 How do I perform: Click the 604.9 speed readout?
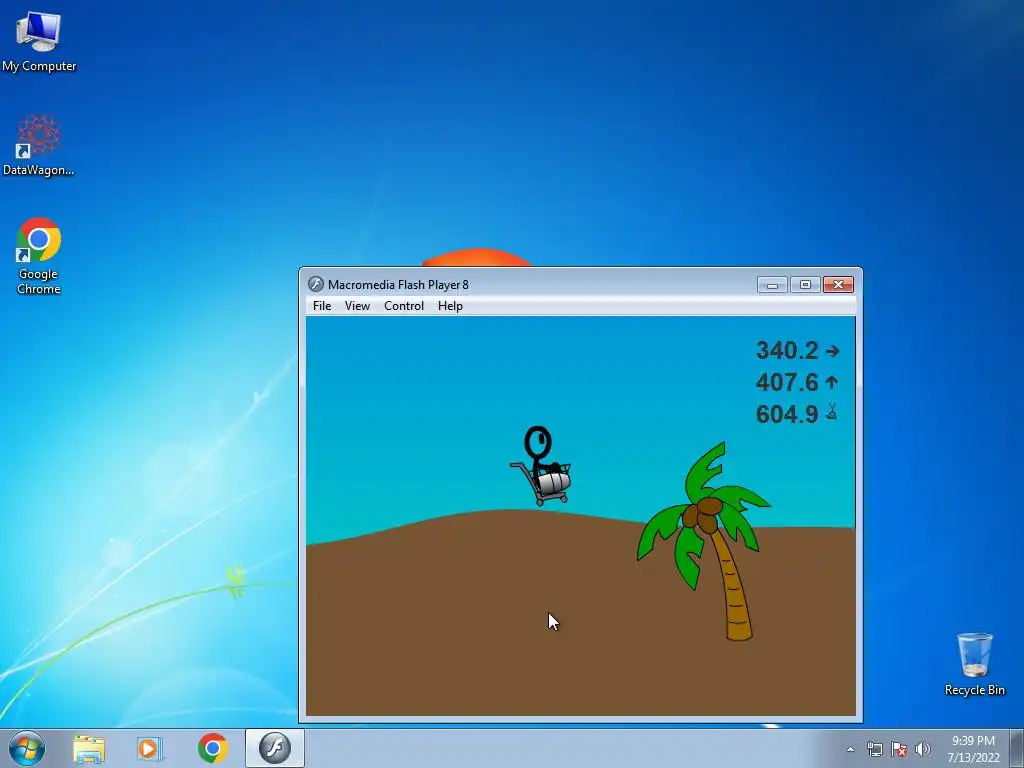click(x=787, y=414)
